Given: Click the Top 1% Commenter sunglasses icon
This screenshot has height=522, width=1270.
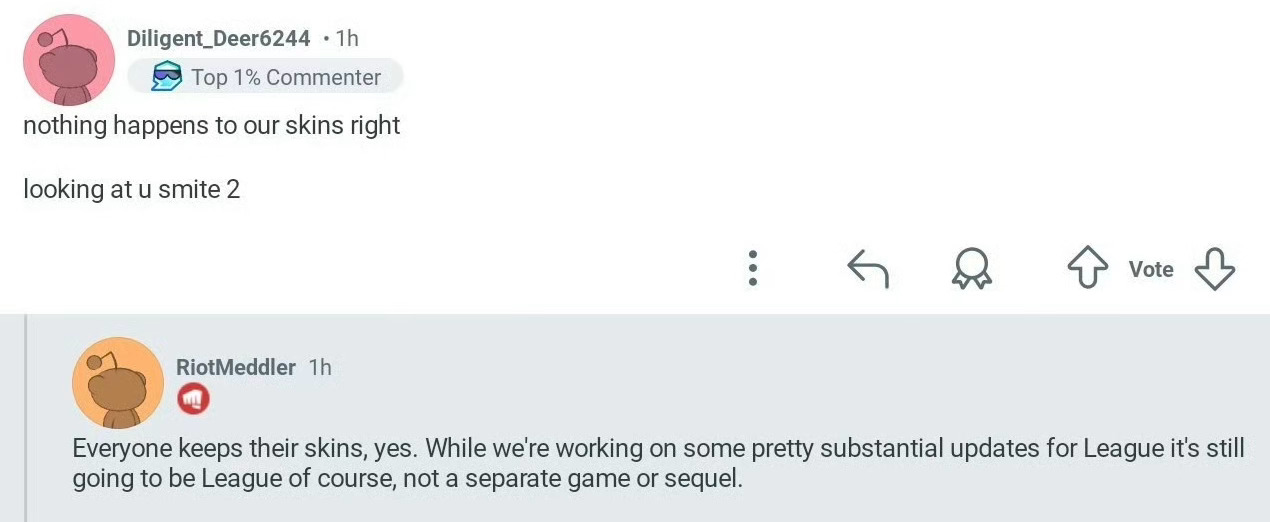Looking at the screenshot, I should point(166,77).
